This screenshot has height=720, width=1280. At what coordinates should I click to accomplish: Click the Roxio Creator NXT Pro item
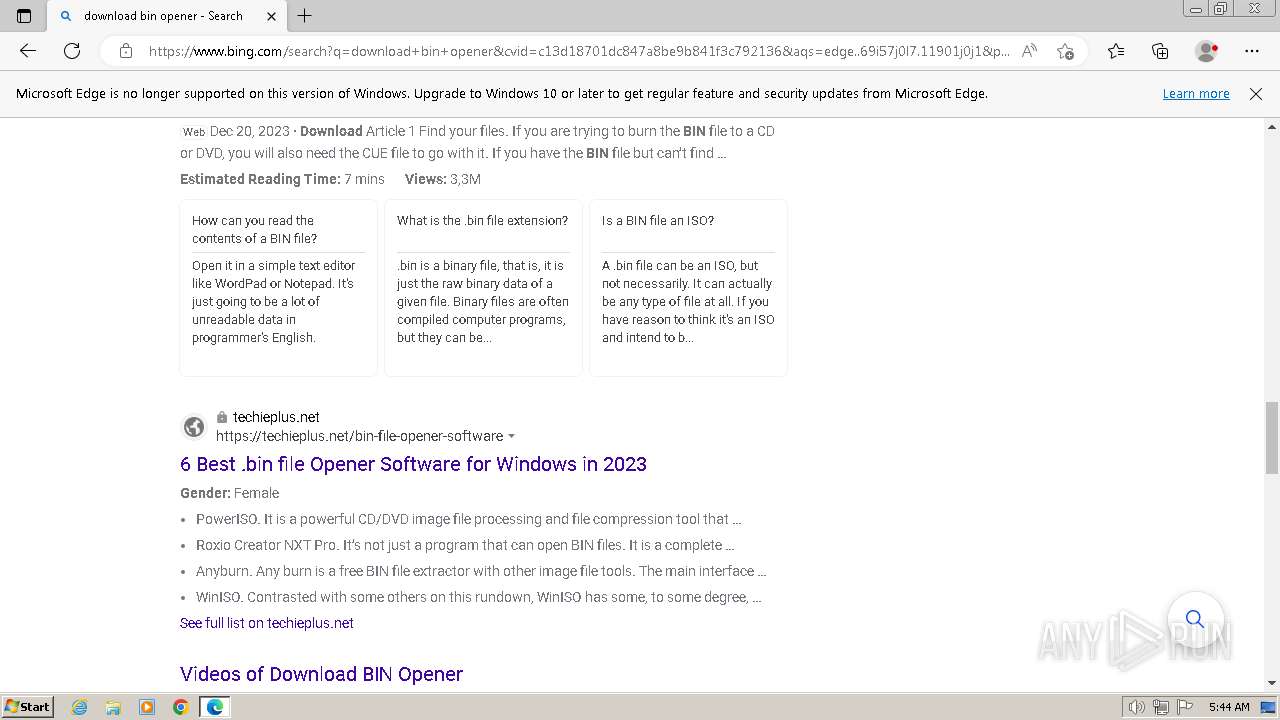tap(465, 545)
